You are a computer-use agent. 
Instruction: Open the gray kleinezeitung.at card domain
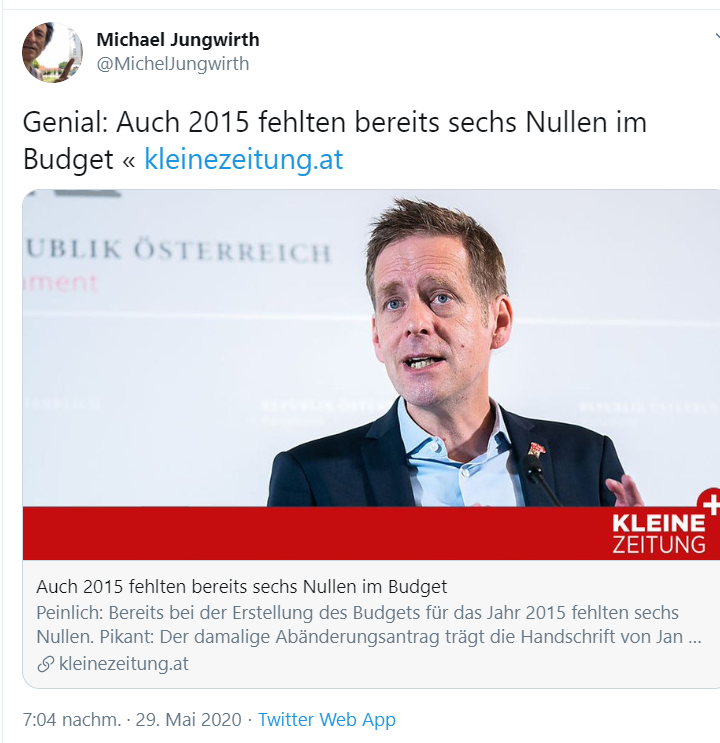(x=124, y=664)
